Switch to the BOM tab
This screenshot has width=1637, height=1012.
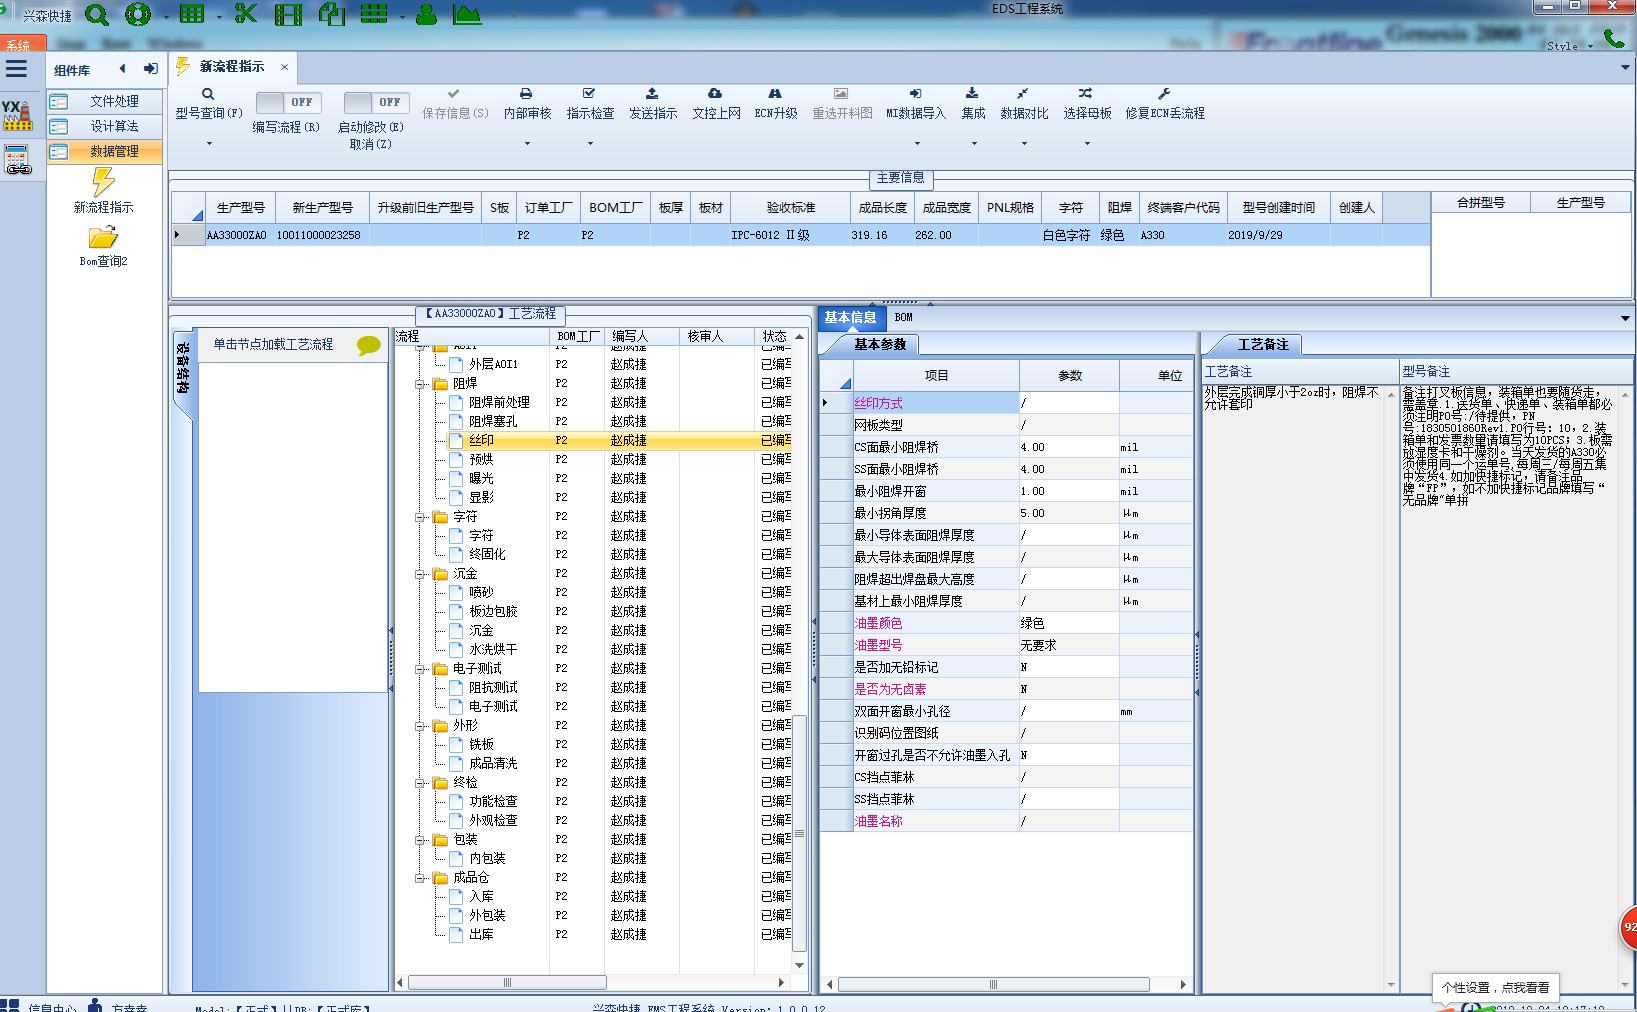point(903,317)
